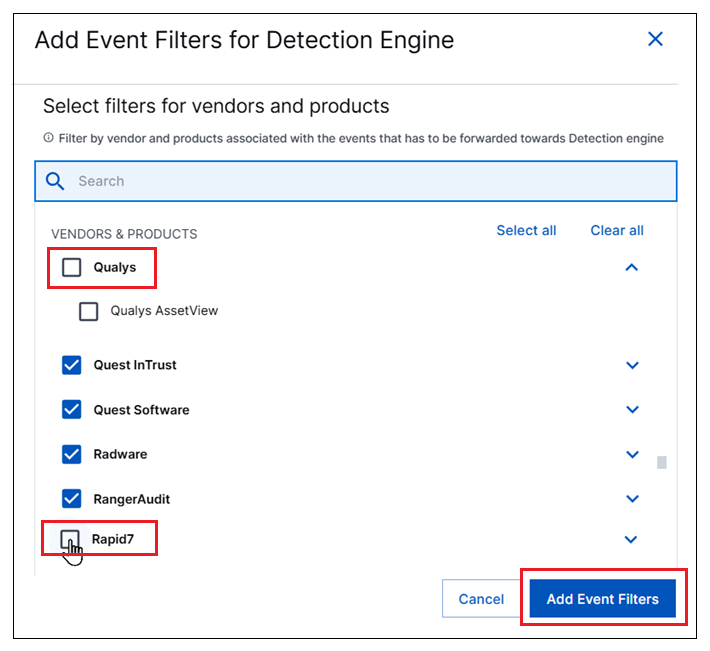Expand the Rapid7 products list
The width and height of the screenshot is (710, 651).
coord(630,539)
